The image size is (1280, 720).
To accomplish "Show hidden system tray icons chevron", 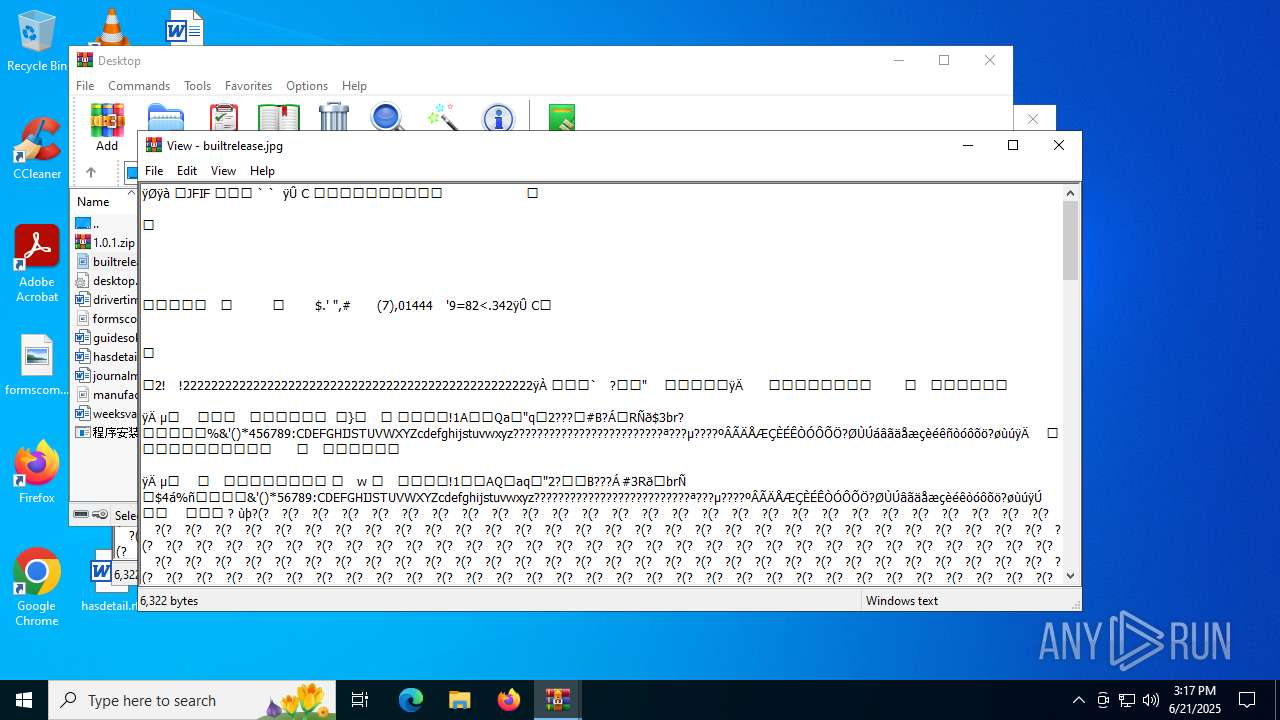I will point(1078,700).
